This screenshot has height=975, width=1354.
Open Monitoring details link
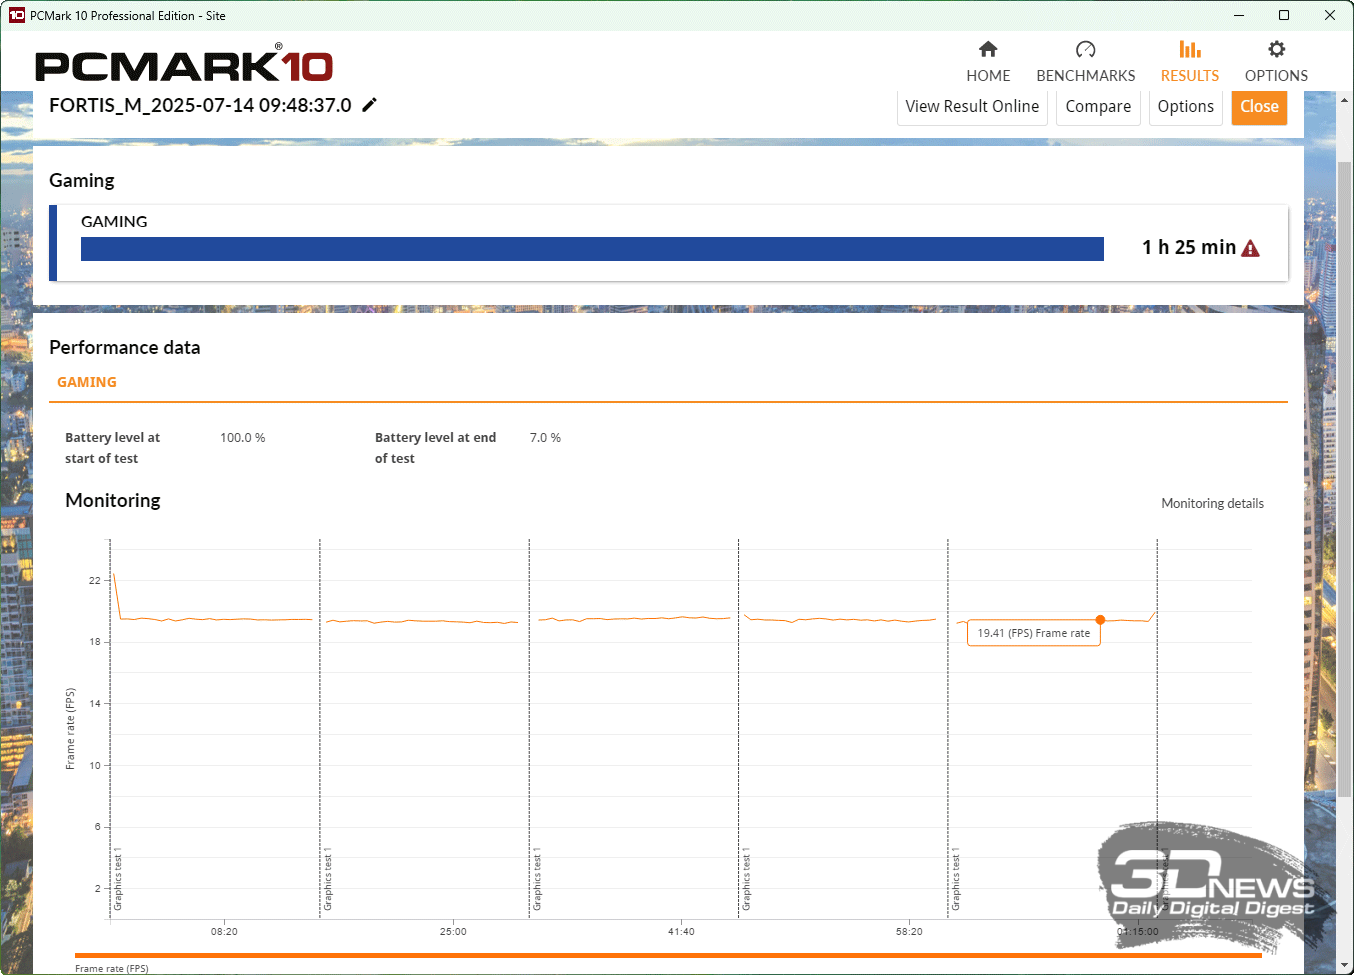pyautogui.click(x=1212, y=503)
